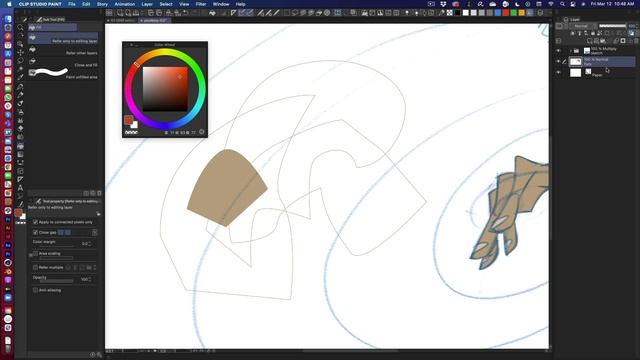Pick the black swatch in top toolbar
This screenshot has width=640, height=360.
(458, 13)
